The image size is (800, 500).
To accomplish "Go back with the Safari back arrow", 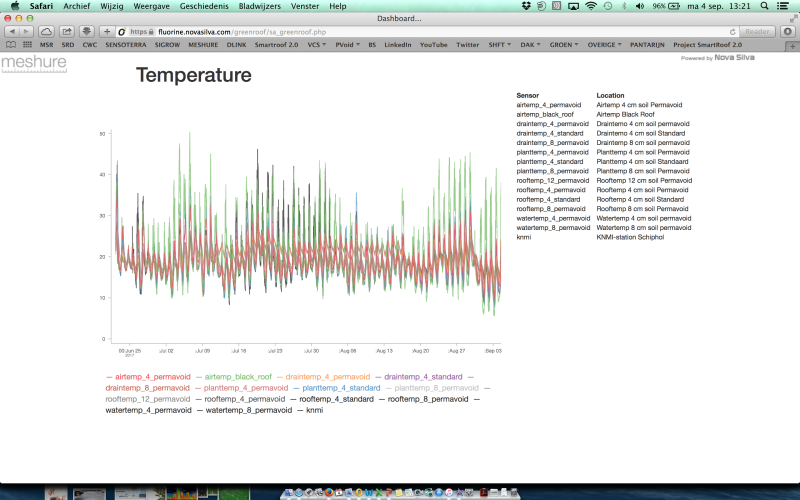I will pyautogui.click(x=13, y=32).
